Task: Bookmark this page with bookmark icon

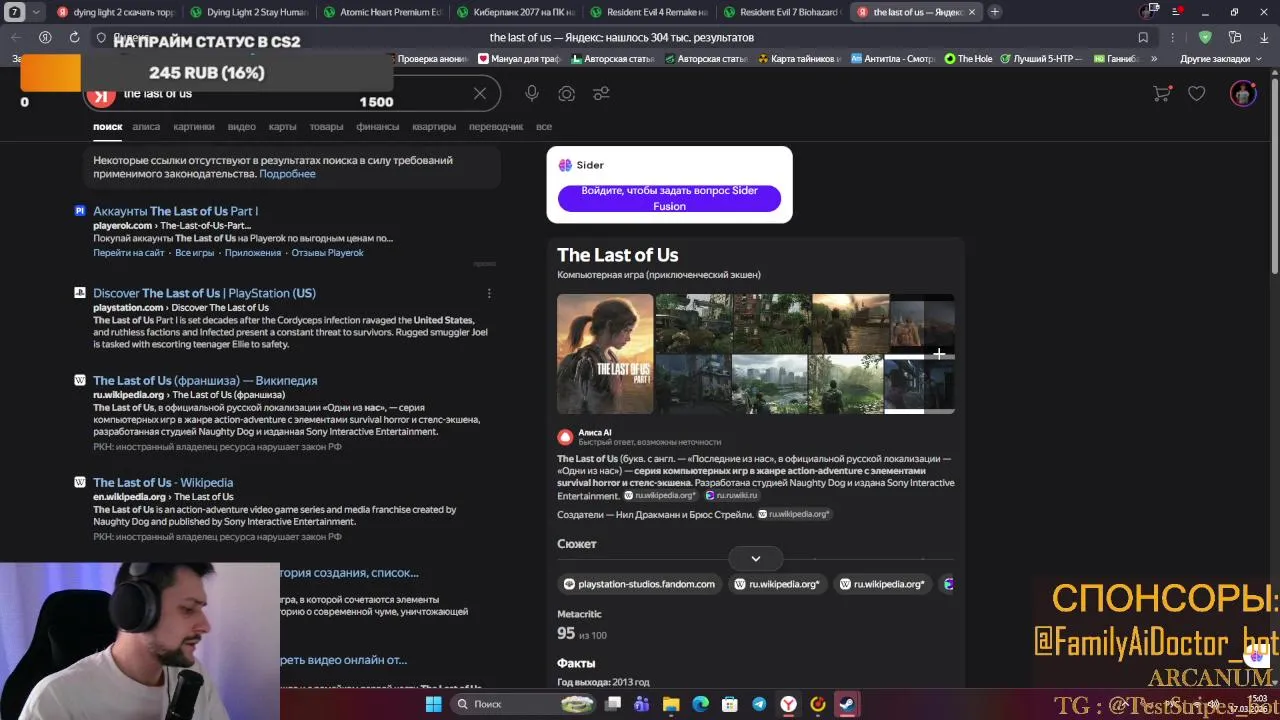Action: [1143, 37]
